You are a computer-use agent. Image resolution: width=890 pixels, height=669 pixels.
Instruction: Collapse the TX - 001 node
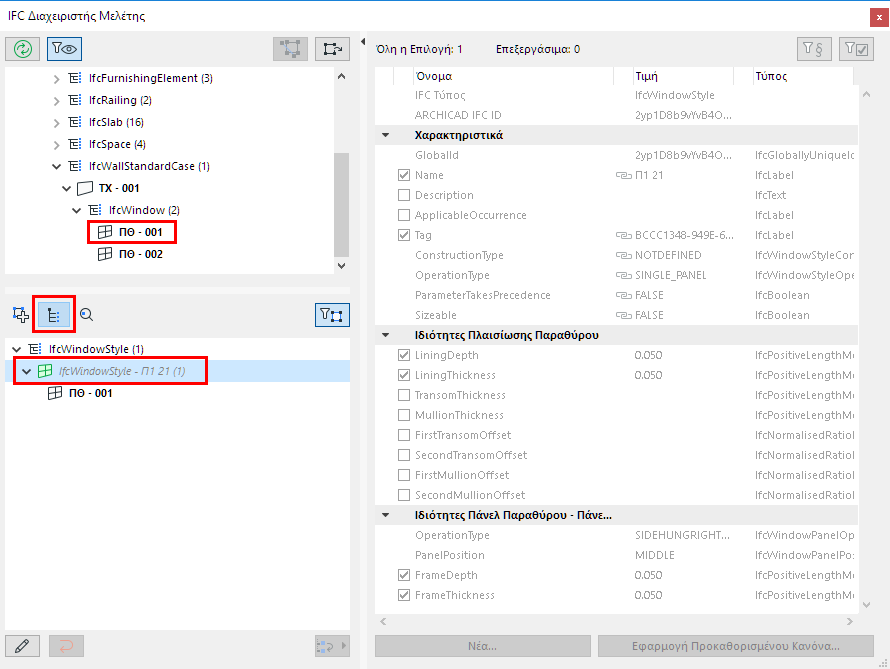66,188
